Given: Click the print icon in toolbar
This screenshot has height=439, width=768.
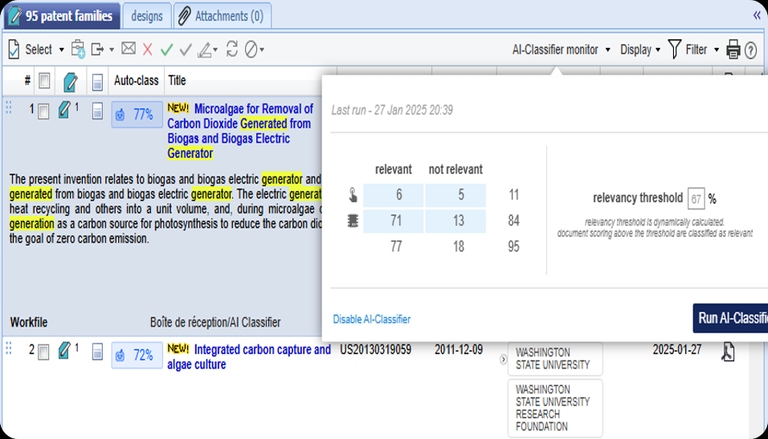Looking at the screenshot, I should point(733,49).
